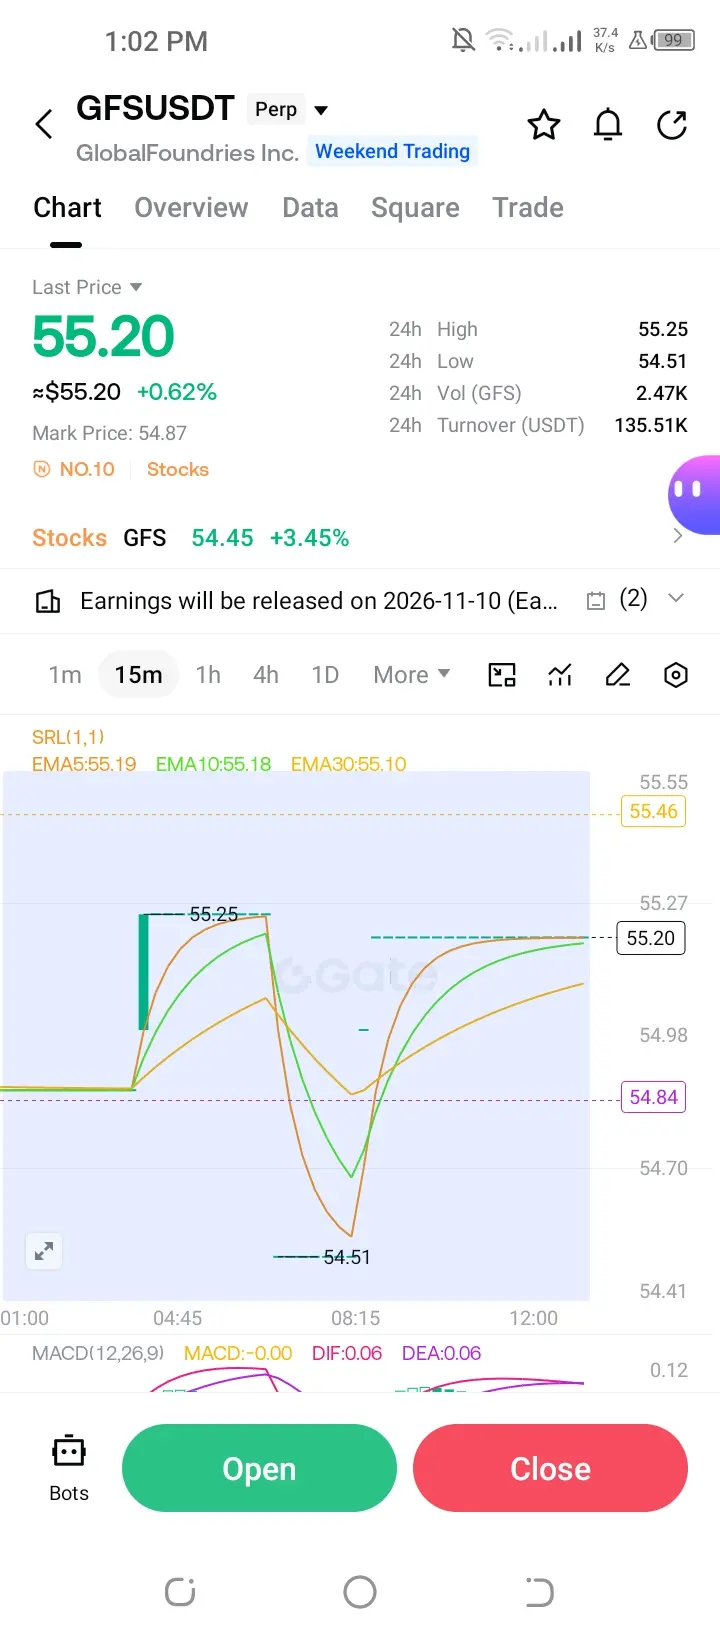Expand the Last Price dropdown
Screen dimensions: 720x1640
[x=87, y=287]
